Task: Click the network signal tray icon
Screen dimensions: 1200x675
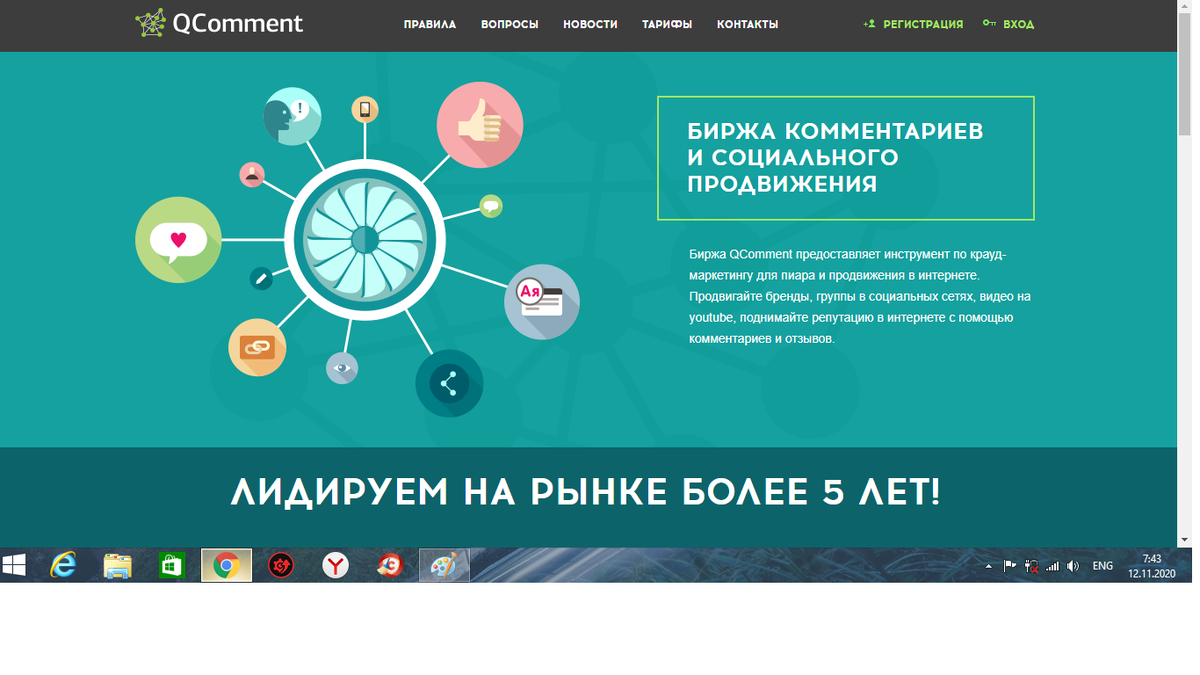Action: 1052,566
